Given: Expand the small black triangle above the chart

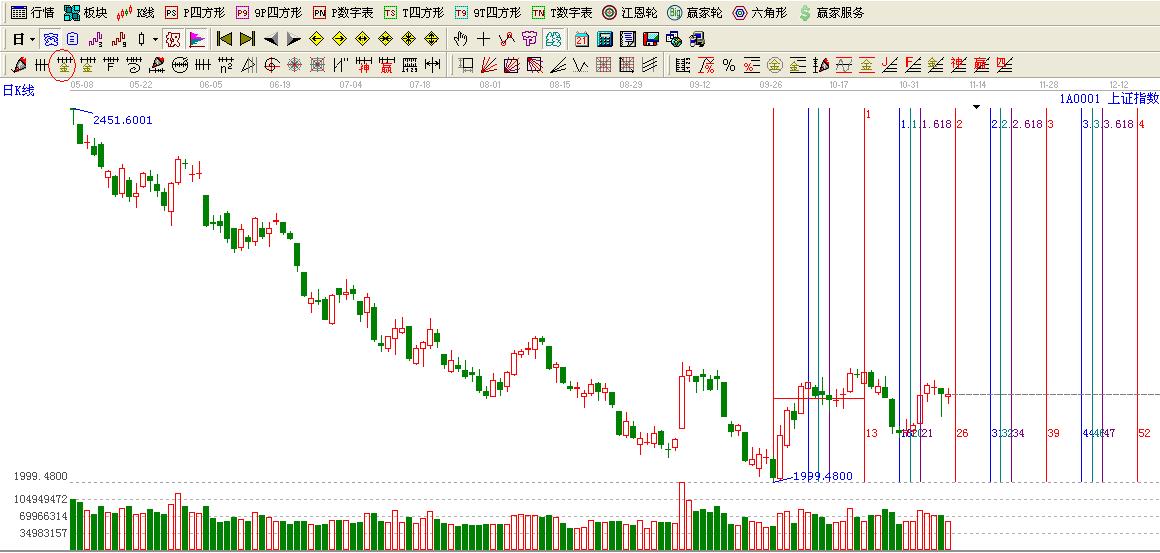Looking at the screenshot, I should (976, 106).
